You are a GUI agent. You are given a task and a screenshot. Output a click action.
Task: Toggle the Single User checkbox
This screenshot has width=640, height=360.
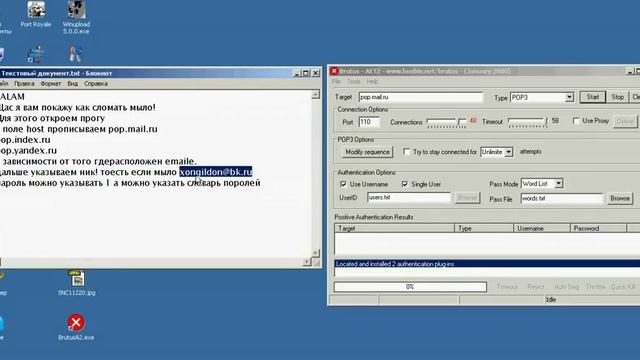click(405, 184)
